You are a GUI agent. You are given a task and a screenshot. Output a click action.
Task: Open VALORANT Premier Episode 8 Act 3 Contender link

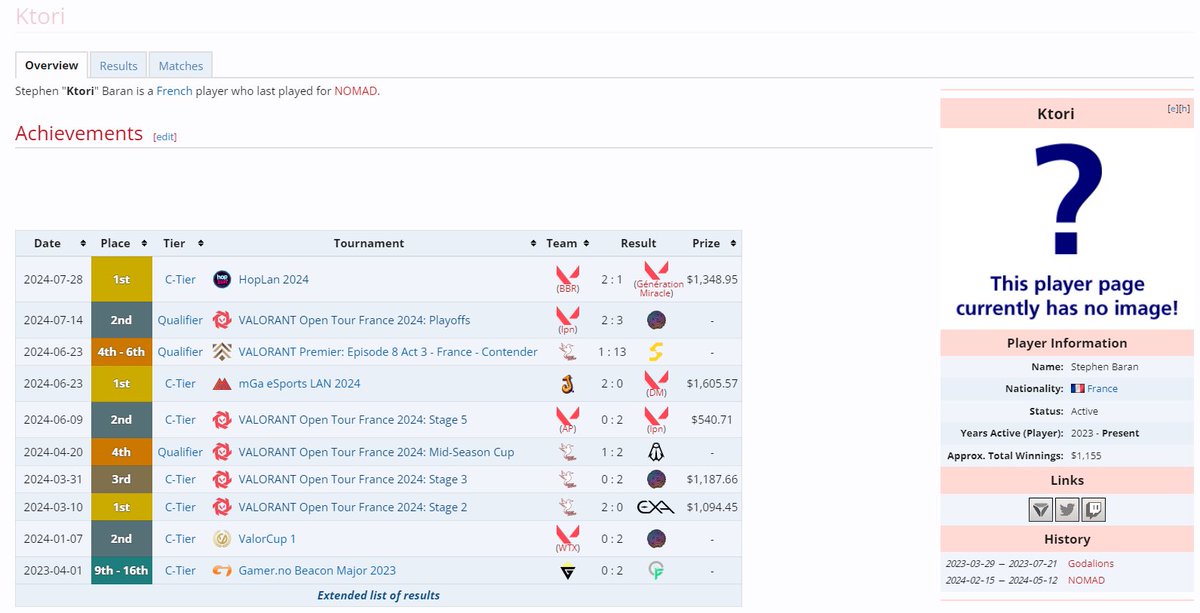pos(388,352)
